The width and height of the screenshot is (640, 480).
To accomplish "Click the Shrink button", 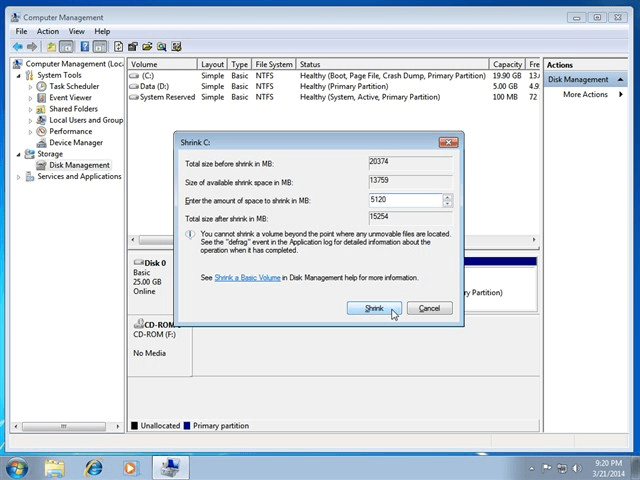I will pos(374,308).
